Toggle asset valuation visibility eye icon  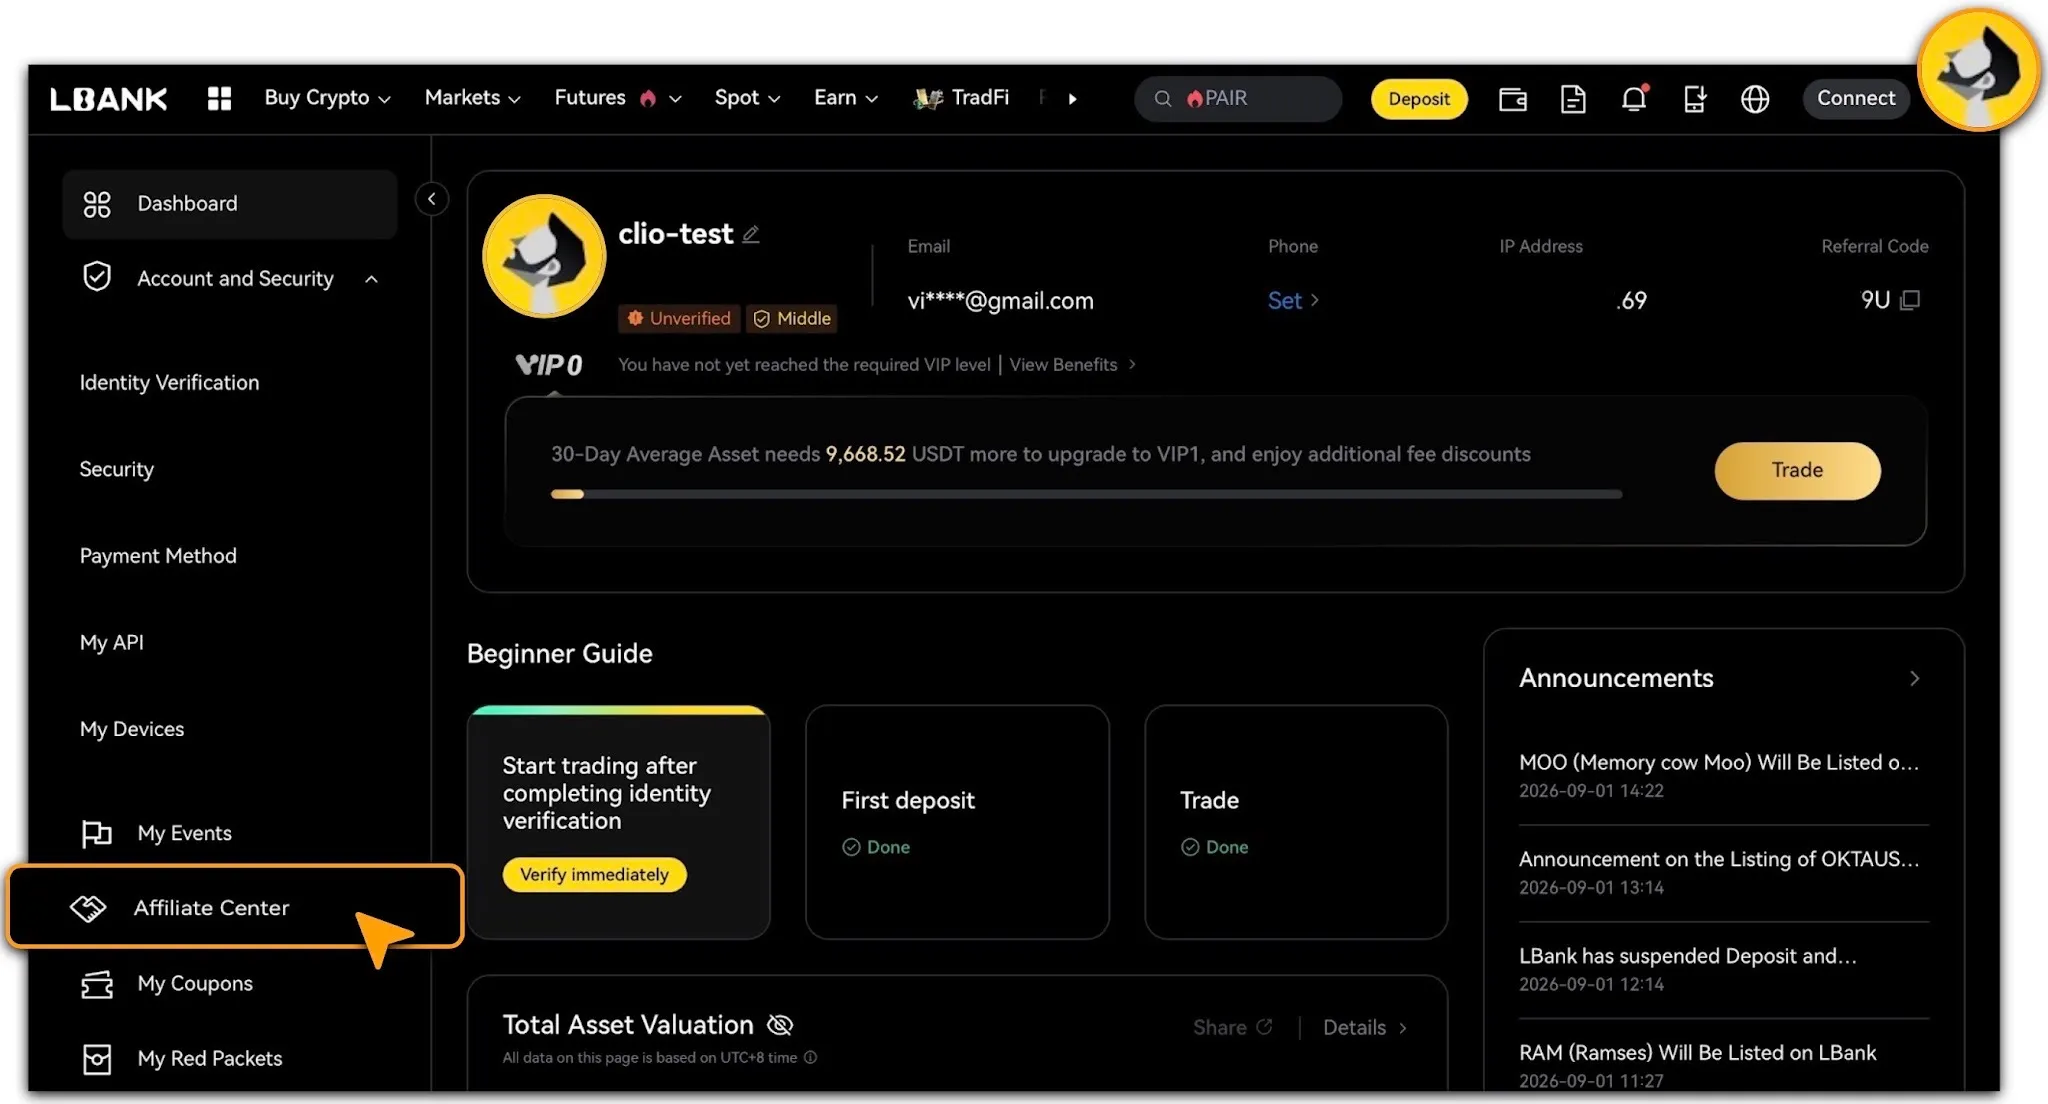coord(780,1025)
